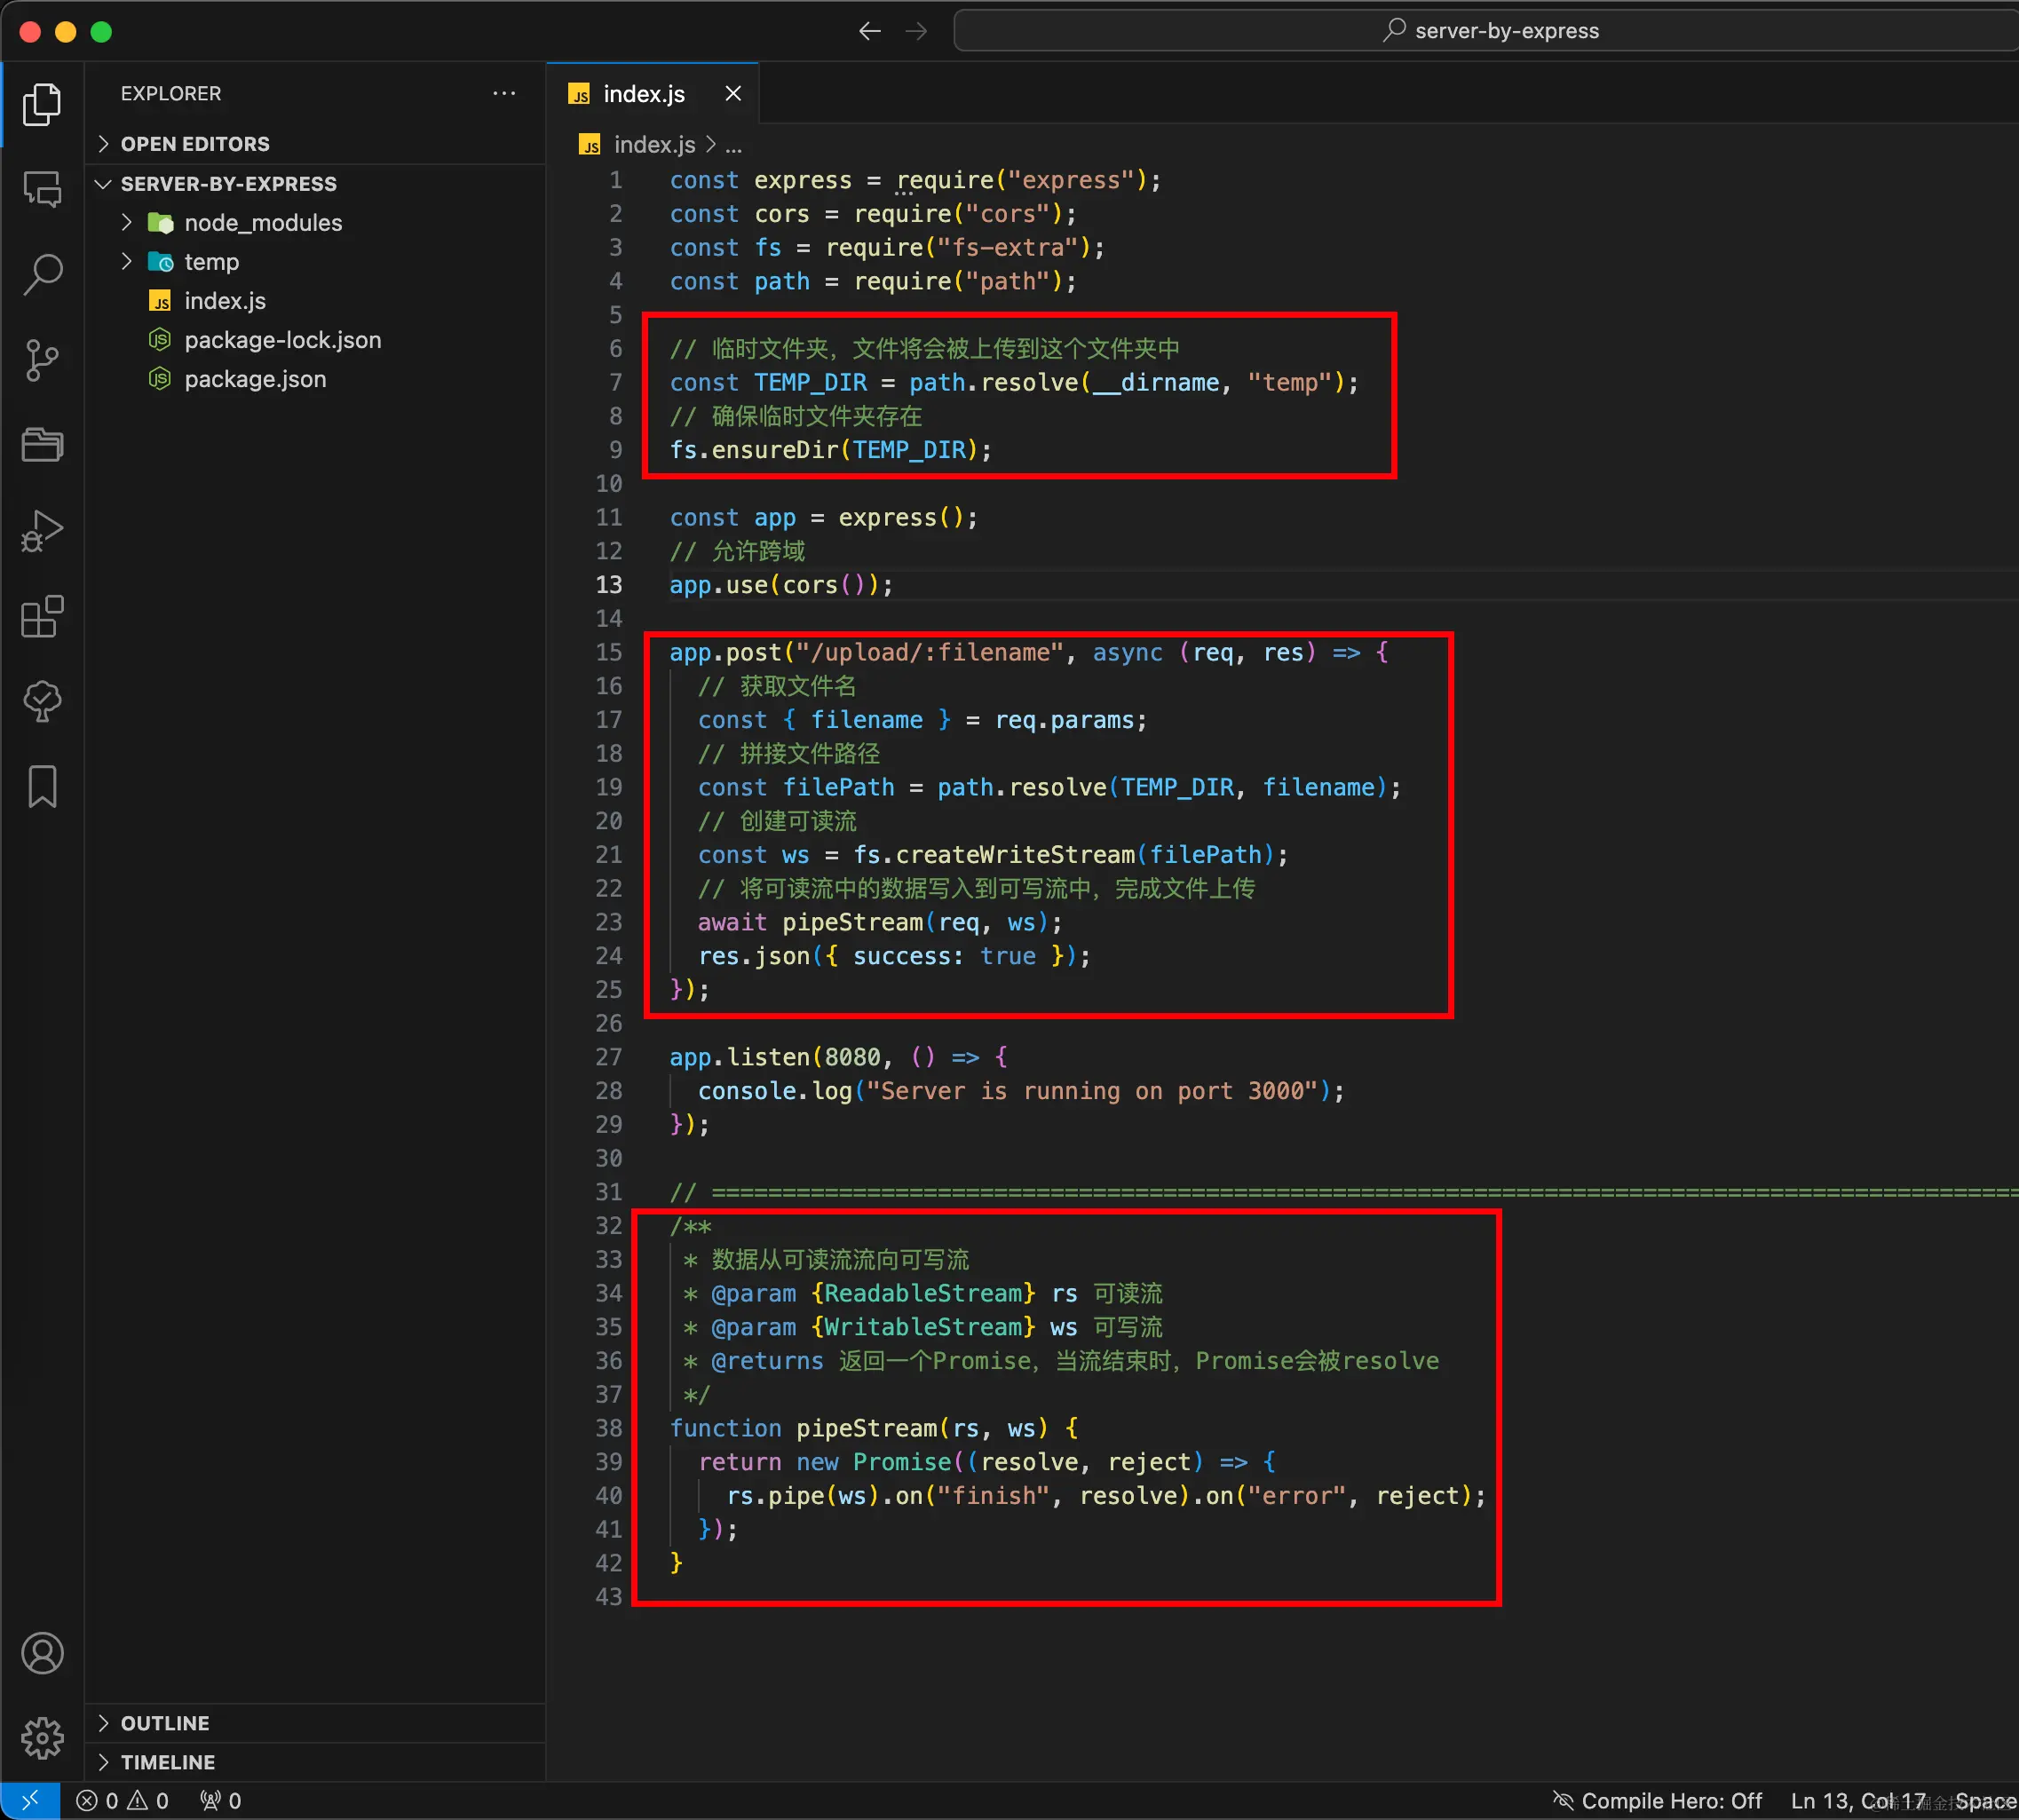Open Explorer more actions ellipsis

pos(504,93)
